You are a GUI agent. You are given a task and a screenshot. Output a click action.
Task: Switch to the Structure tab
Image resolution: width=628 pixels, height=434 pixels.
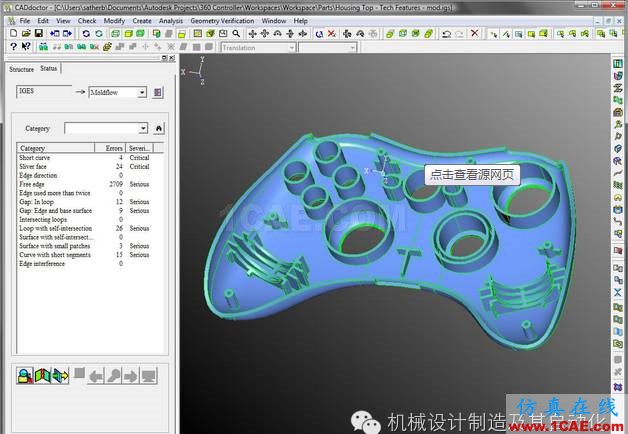[22, 69]
